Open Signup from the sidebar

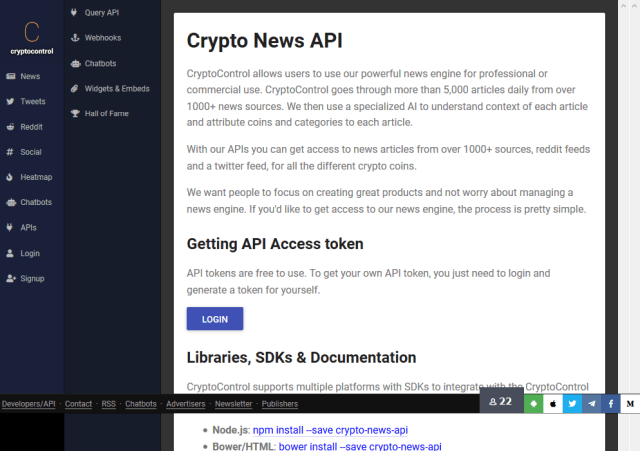pos(32,279)
